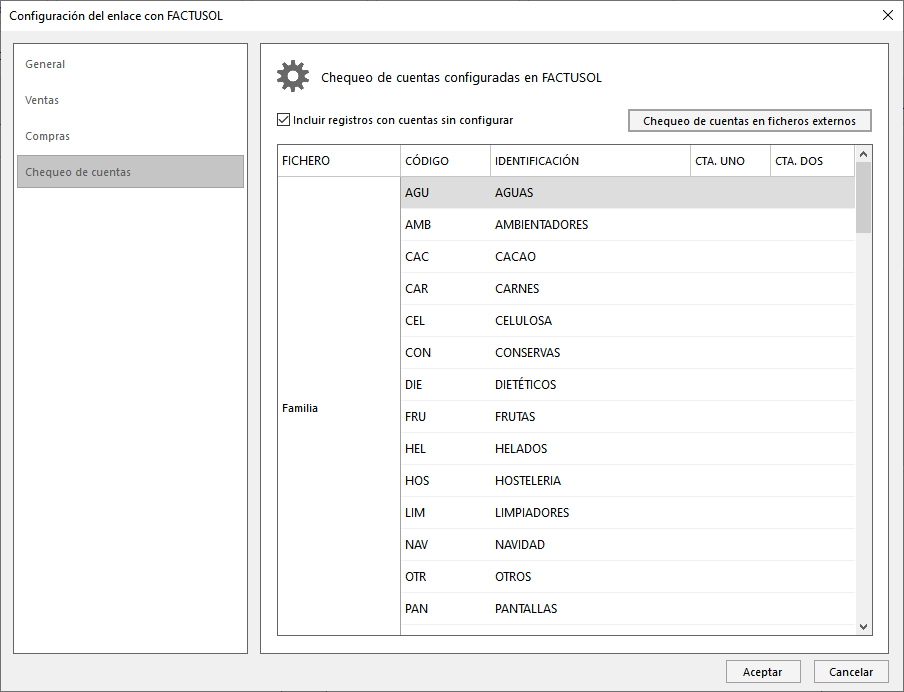Select the HOSTELERIA row
This screenshot has width=904, height=692.
pyautogui.click(x=628, y=481)
